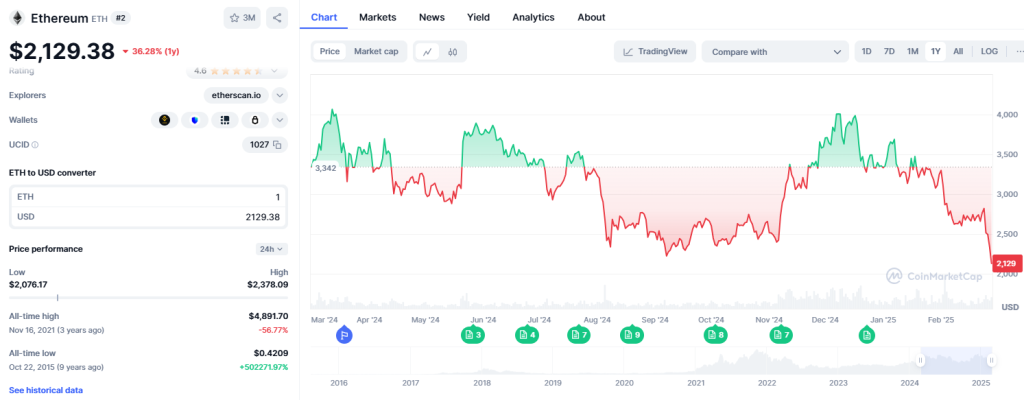
Task: Switch to the Markets tab
Action: [377, 17]
